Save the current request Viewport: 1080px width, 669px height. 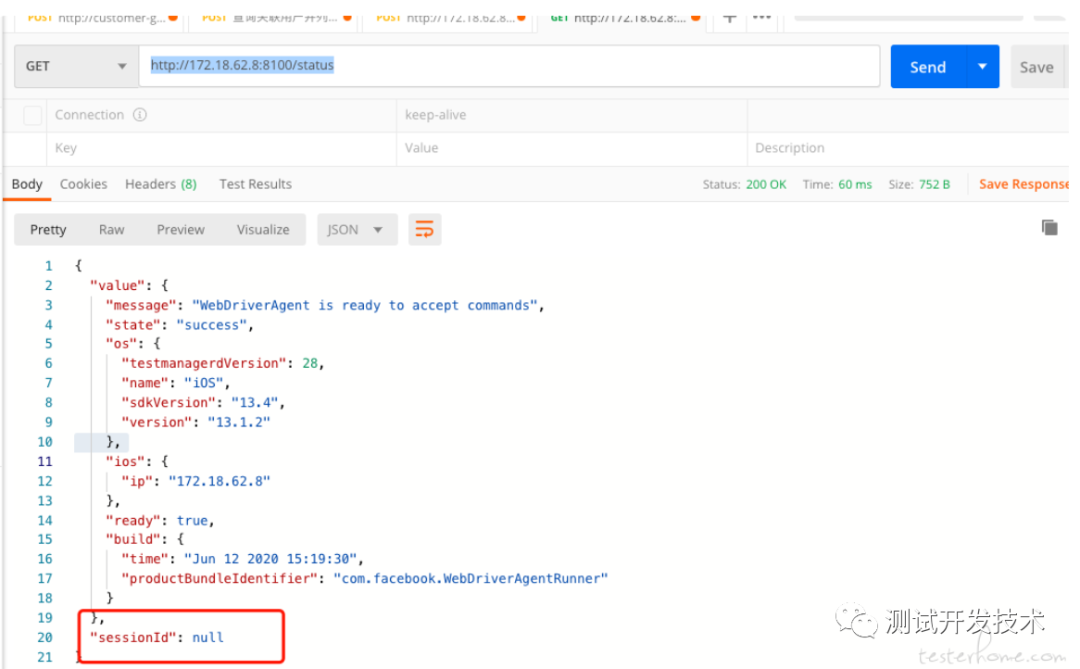[x=1037, y=66]
